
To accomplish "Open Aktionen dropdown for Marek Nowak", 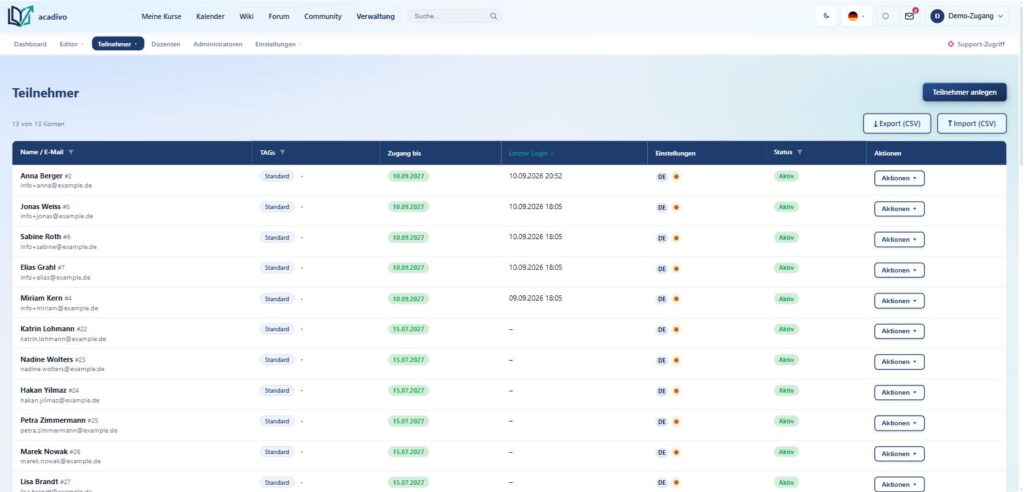I will coord(899,453).
